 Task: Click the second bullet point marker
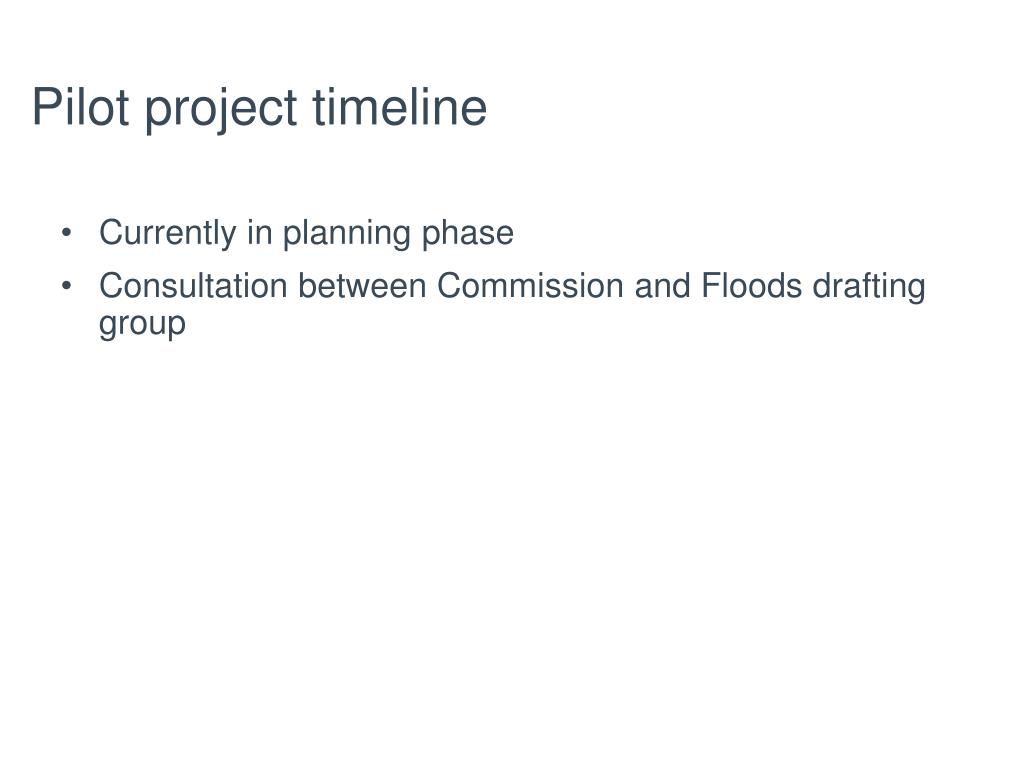[66, 286]
